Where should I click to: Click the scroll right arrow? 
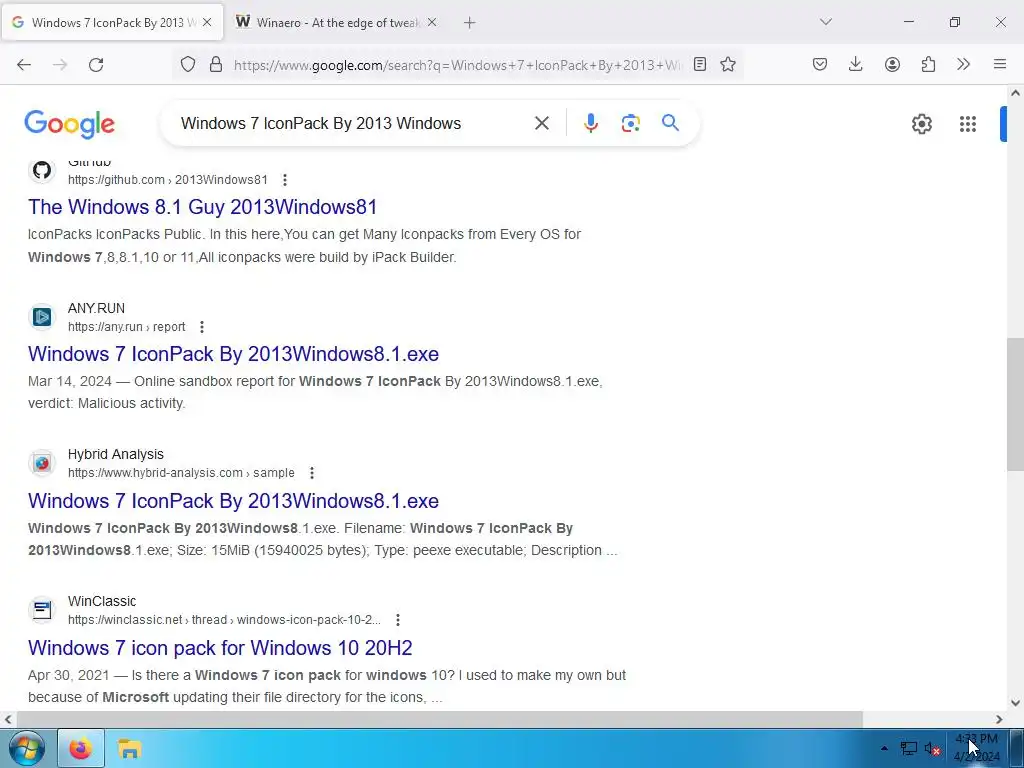[x=999, y=720]
